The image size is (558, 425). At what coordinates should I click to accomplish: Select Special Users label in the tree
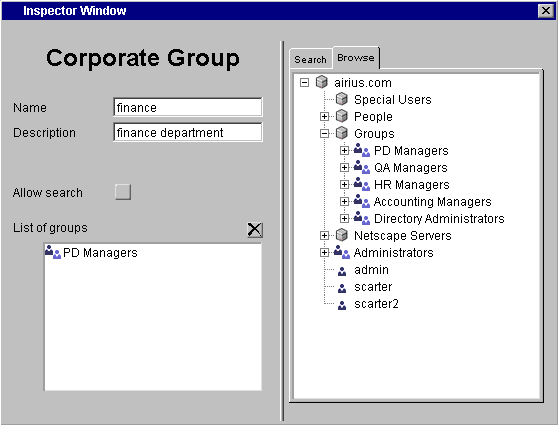(x=393, y=100)
